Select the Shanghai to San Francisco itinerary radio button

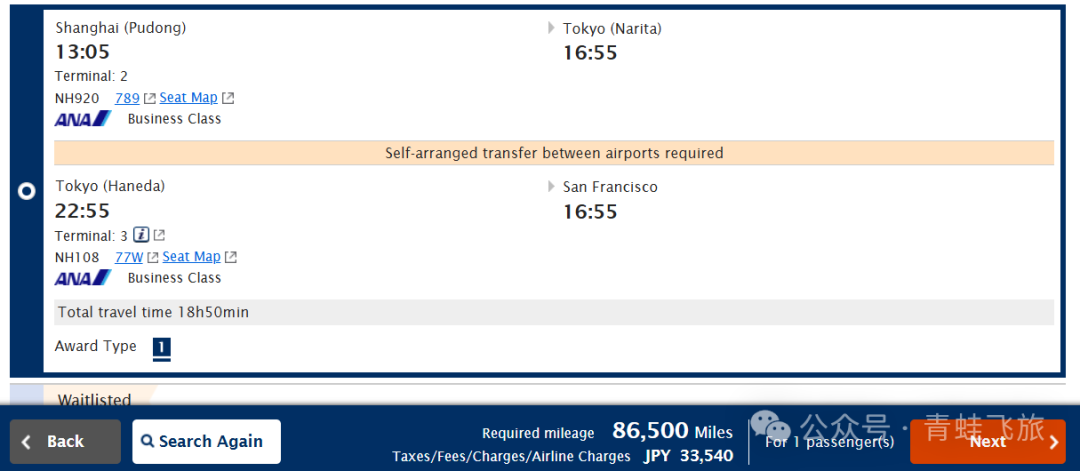point(27,191)
